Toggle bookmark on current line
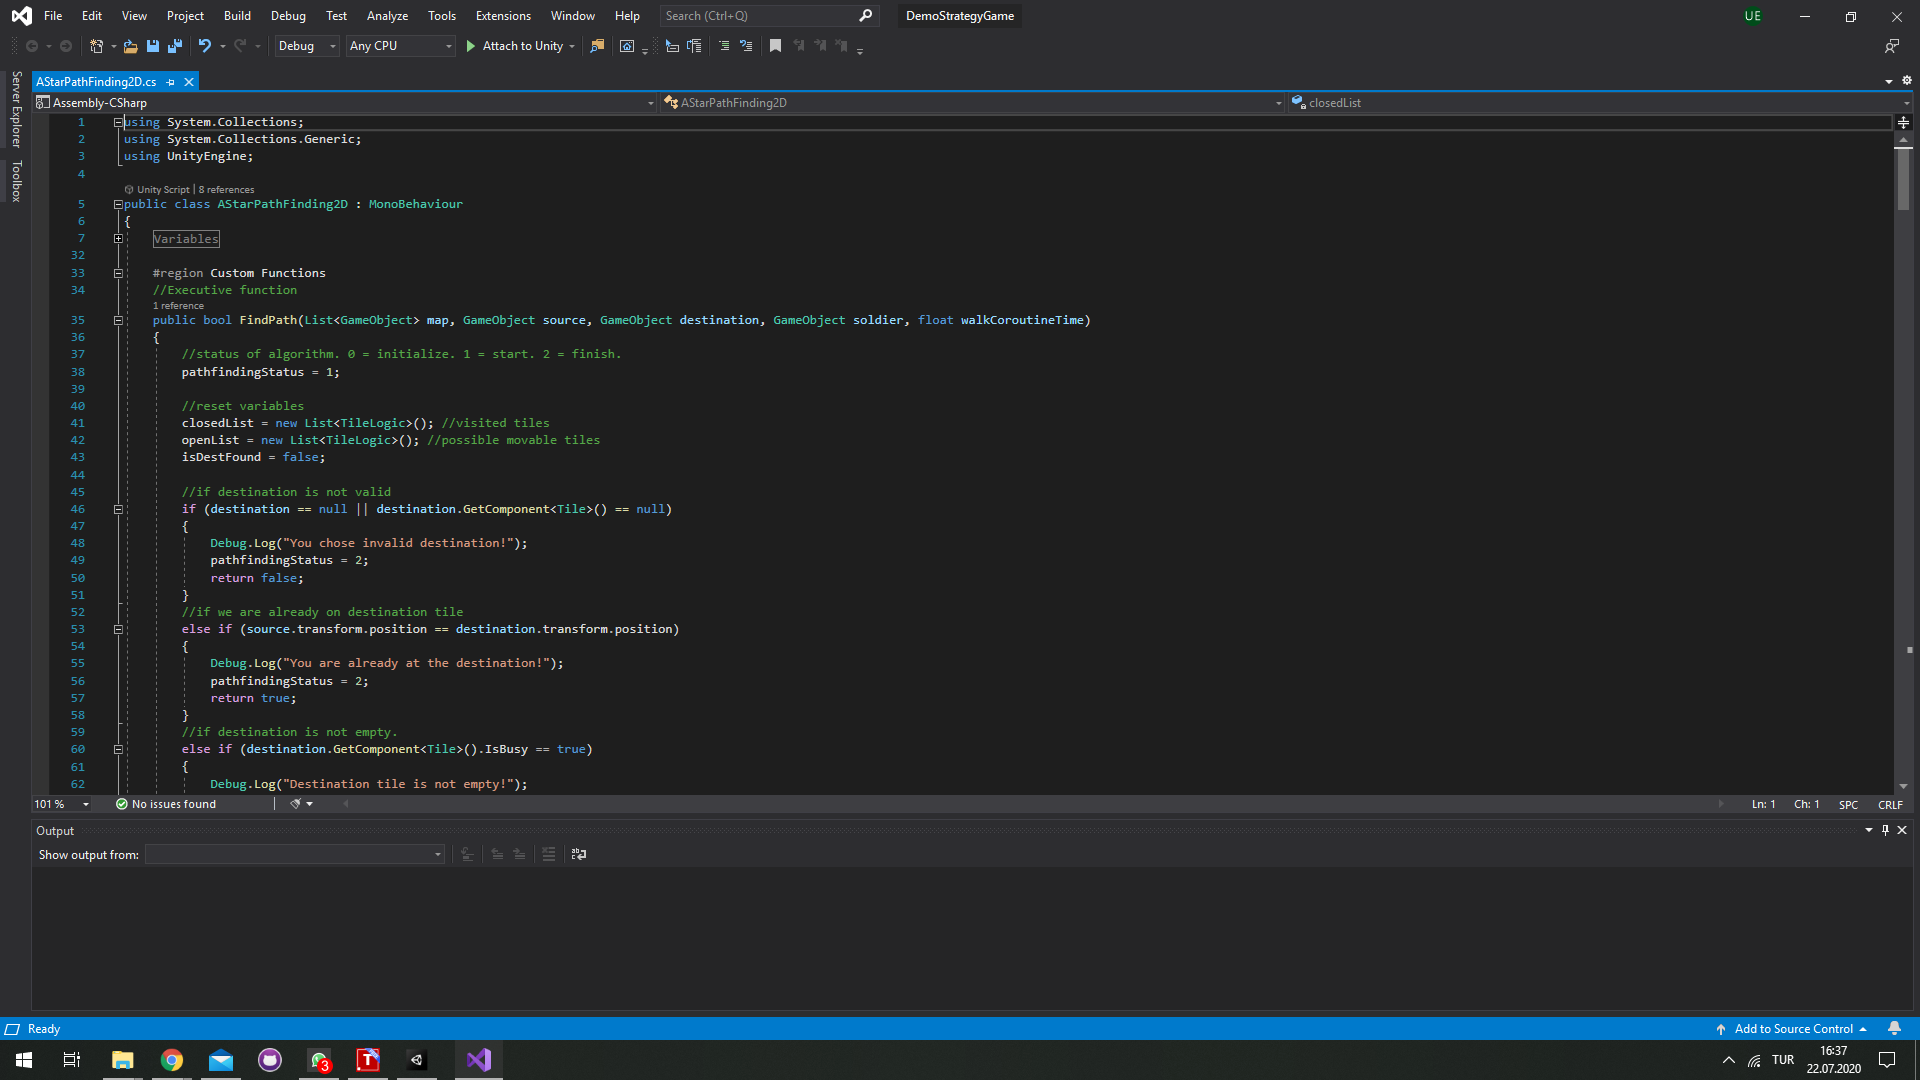This screenshot has width=1920, height=1080. [775, 46]
